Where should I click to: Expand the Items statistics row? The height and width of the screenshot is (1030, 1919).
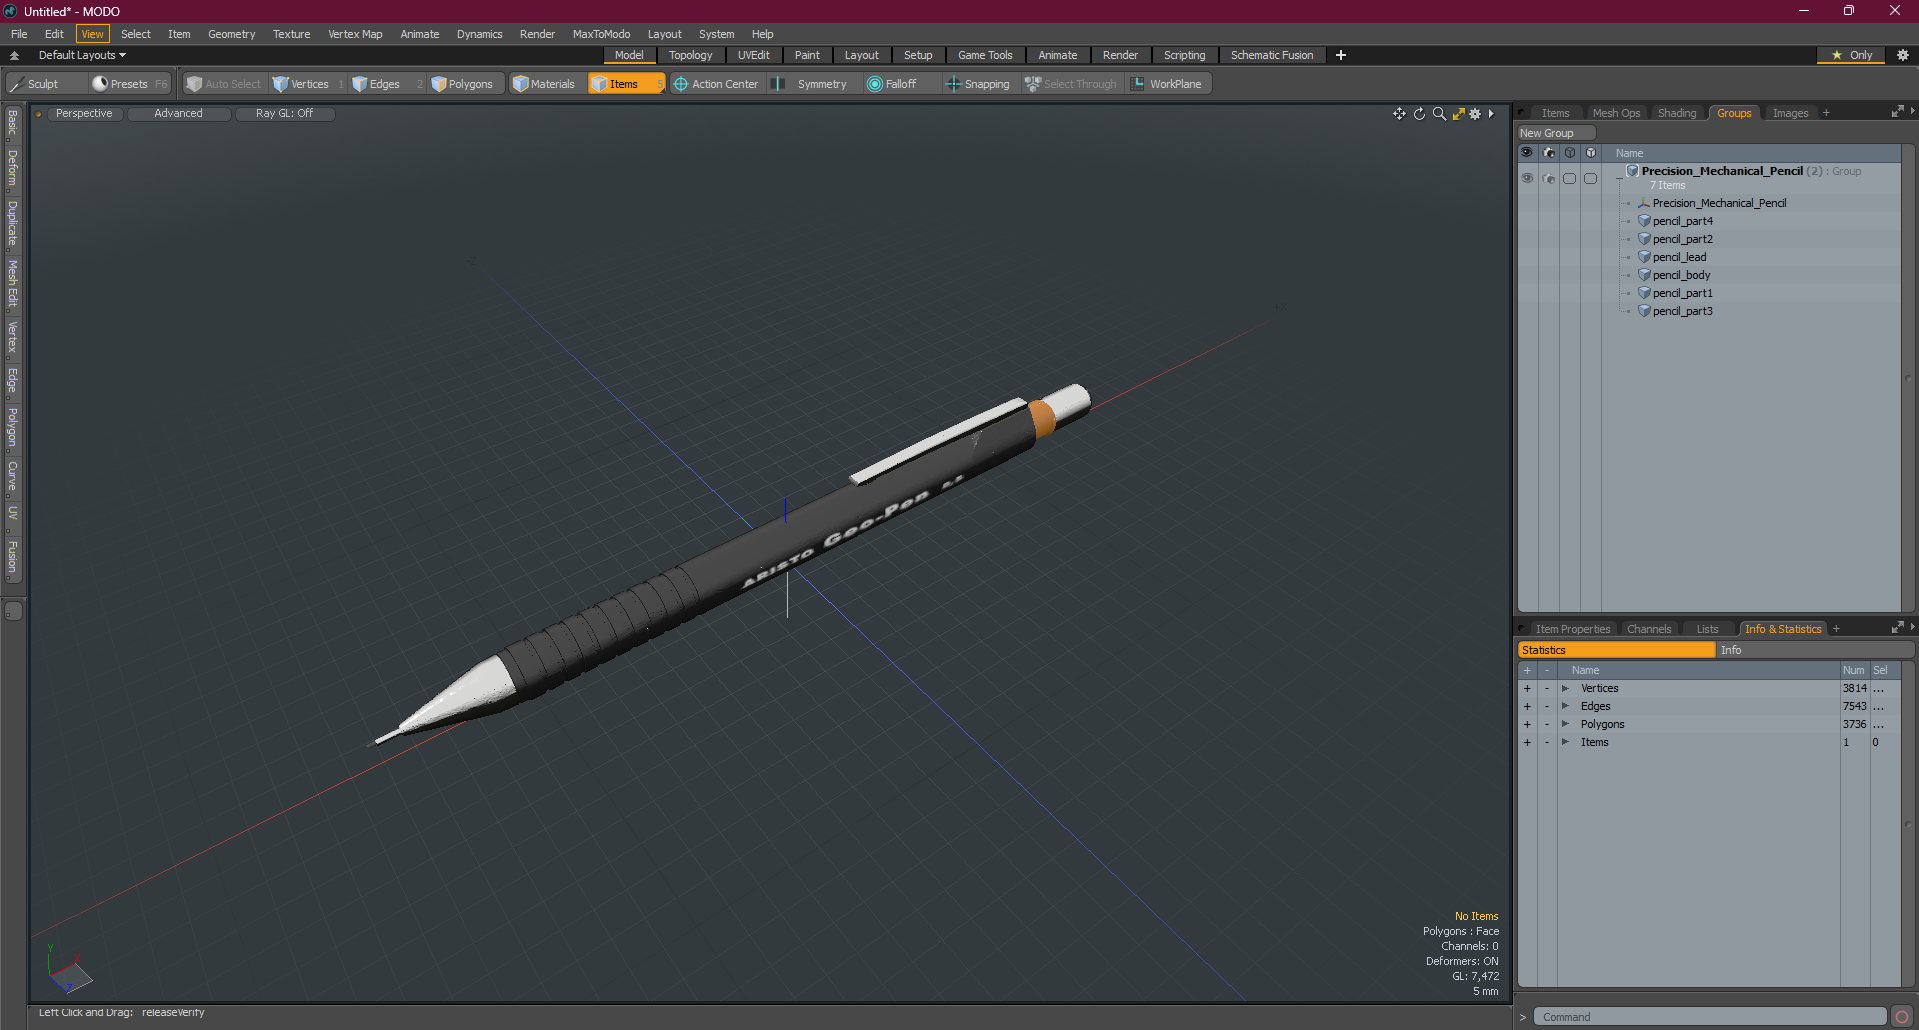click(1565, 742)
